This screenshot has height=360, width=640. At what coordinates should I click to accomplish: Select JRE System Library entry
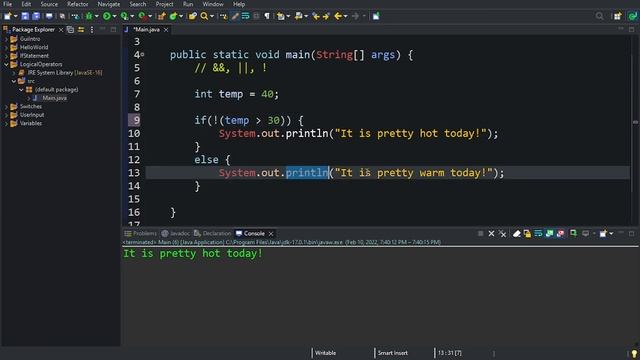click(x=64, y=73)
